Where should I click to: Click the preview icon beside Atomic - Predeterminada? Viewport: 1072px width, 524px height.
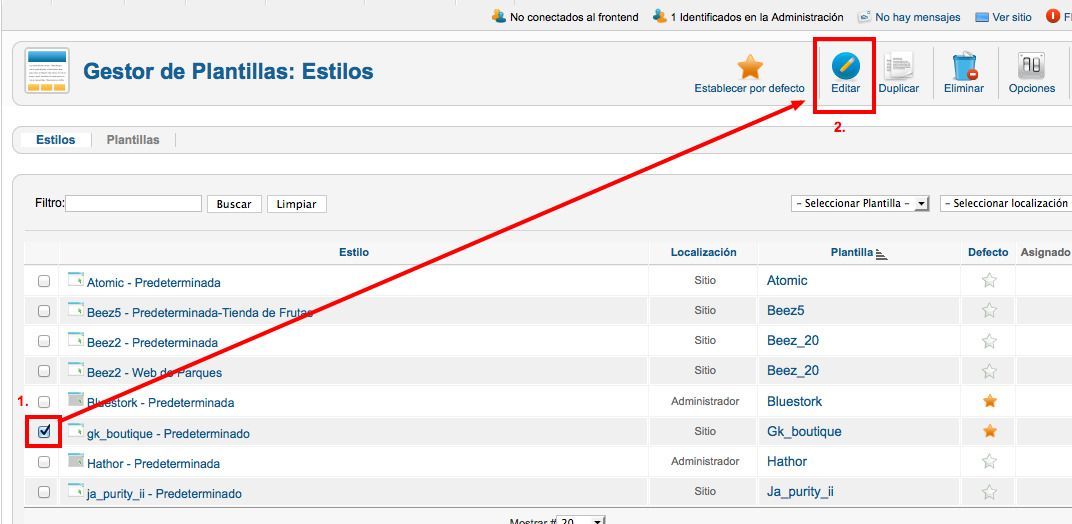[x=76, y=279]
